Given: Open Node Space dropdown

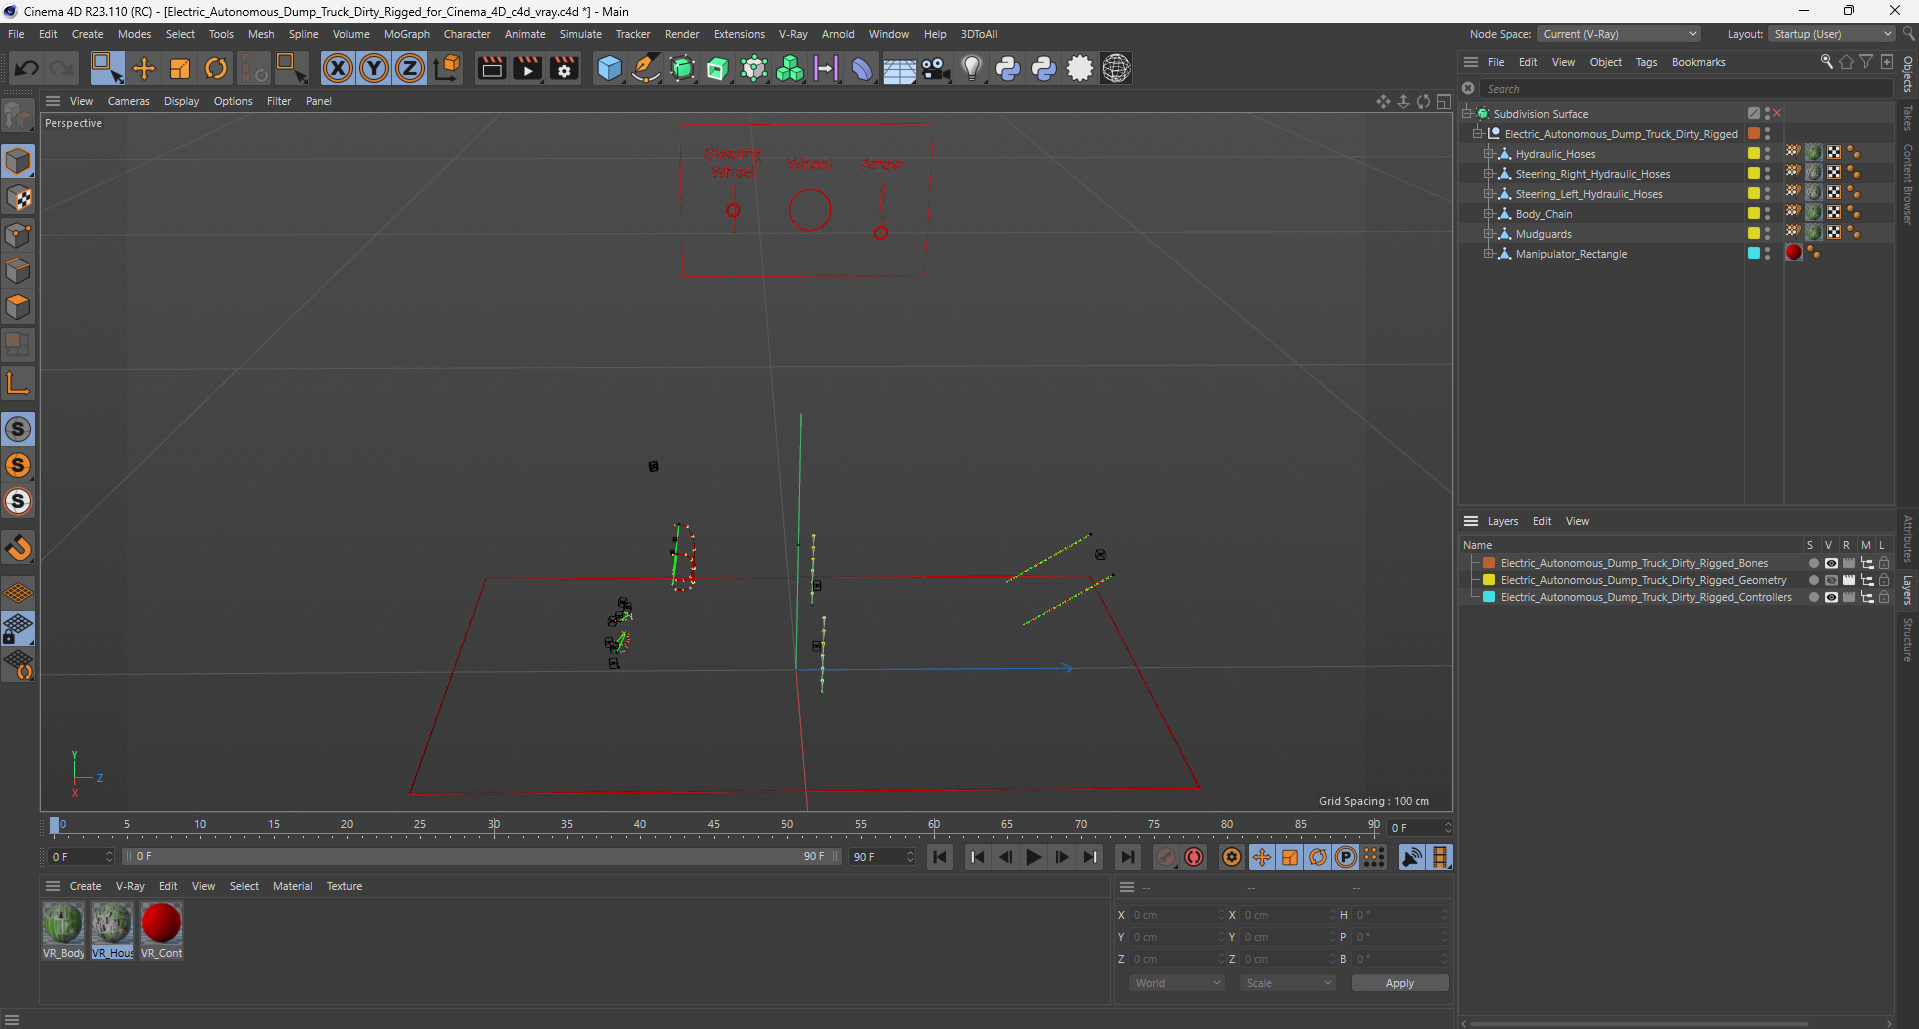Looking at the screenshot, I should (1619, 34).
